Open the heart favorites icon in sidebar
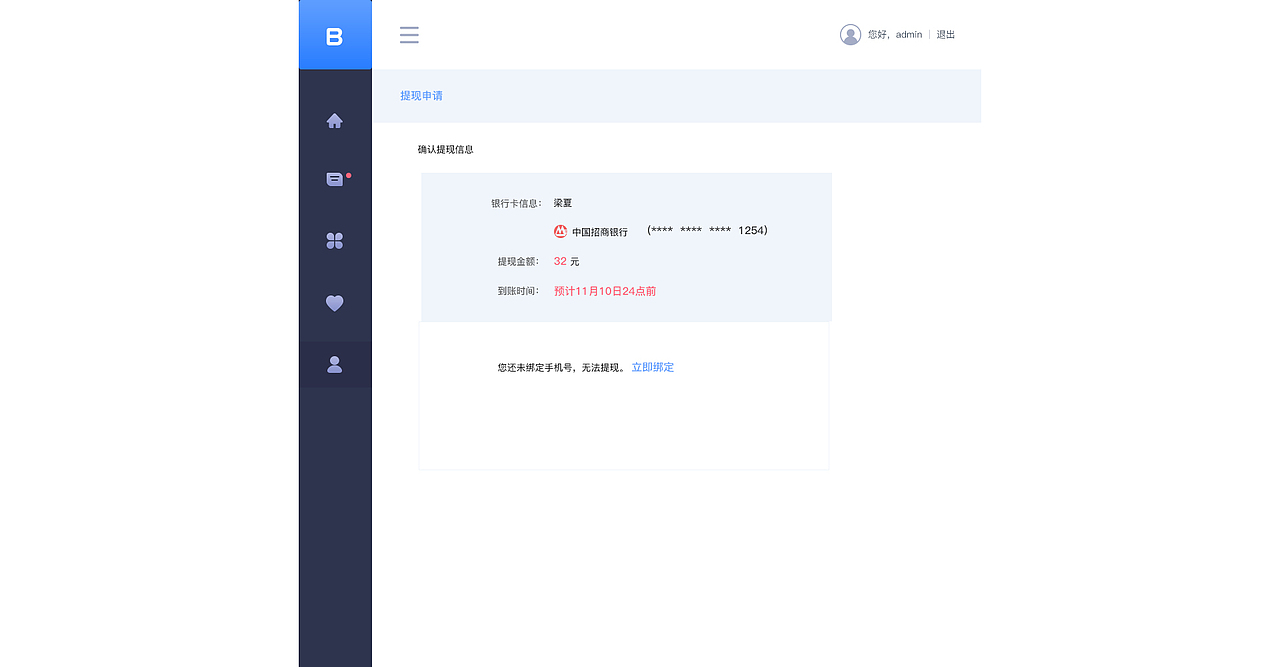The width and height of the screenshot is (1280, 667). (x=335, y=303)
